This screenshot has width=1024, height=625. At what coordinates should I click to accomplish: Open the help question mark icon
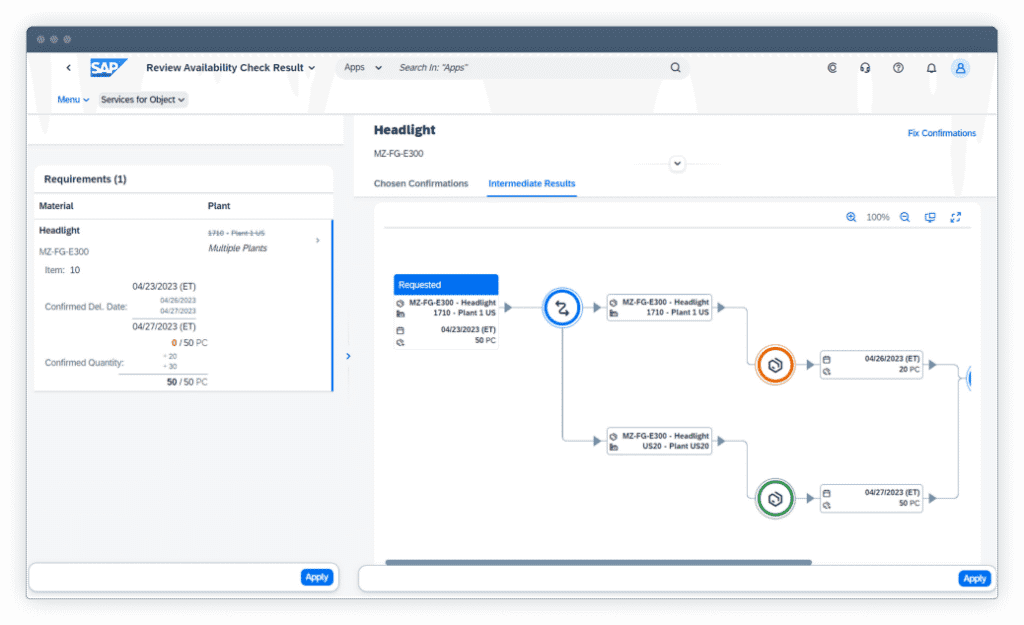(898, 68)
